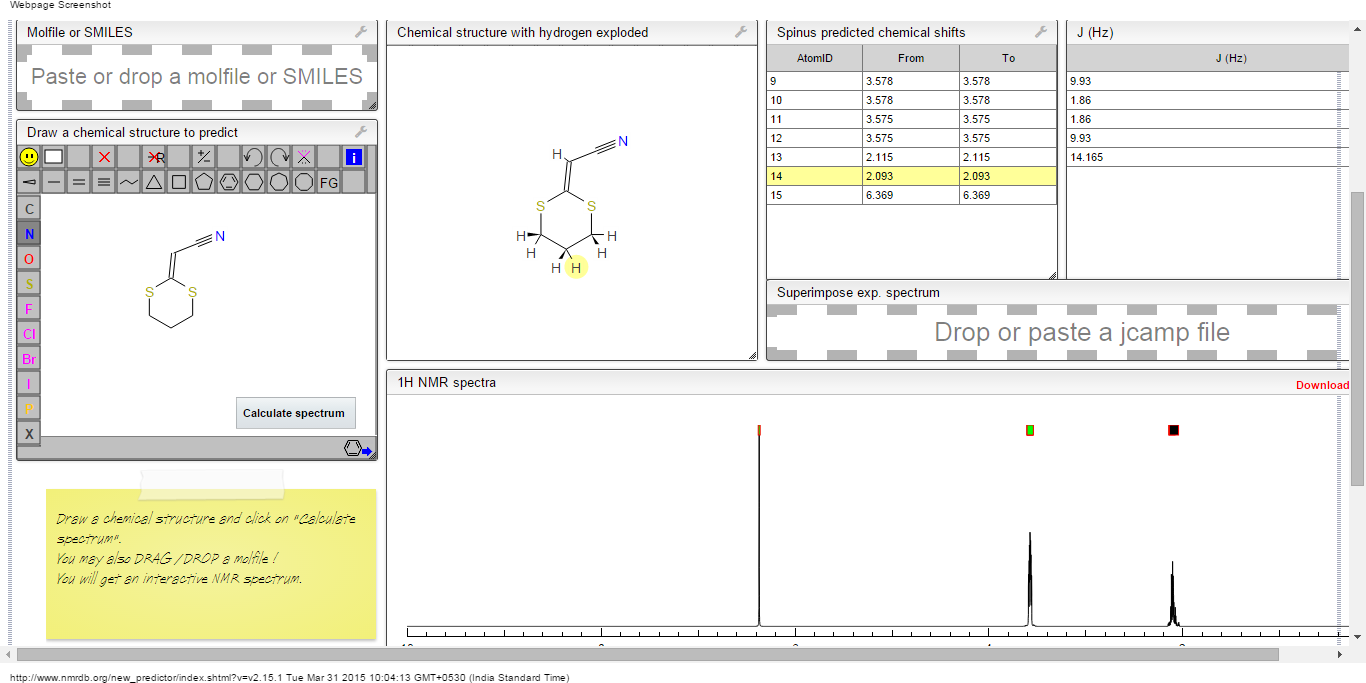Image resolution: width=1366 pixels, height=683 pixels.
Task: Click the redo arrow in structure editor
Action: (x=279, y=157)
